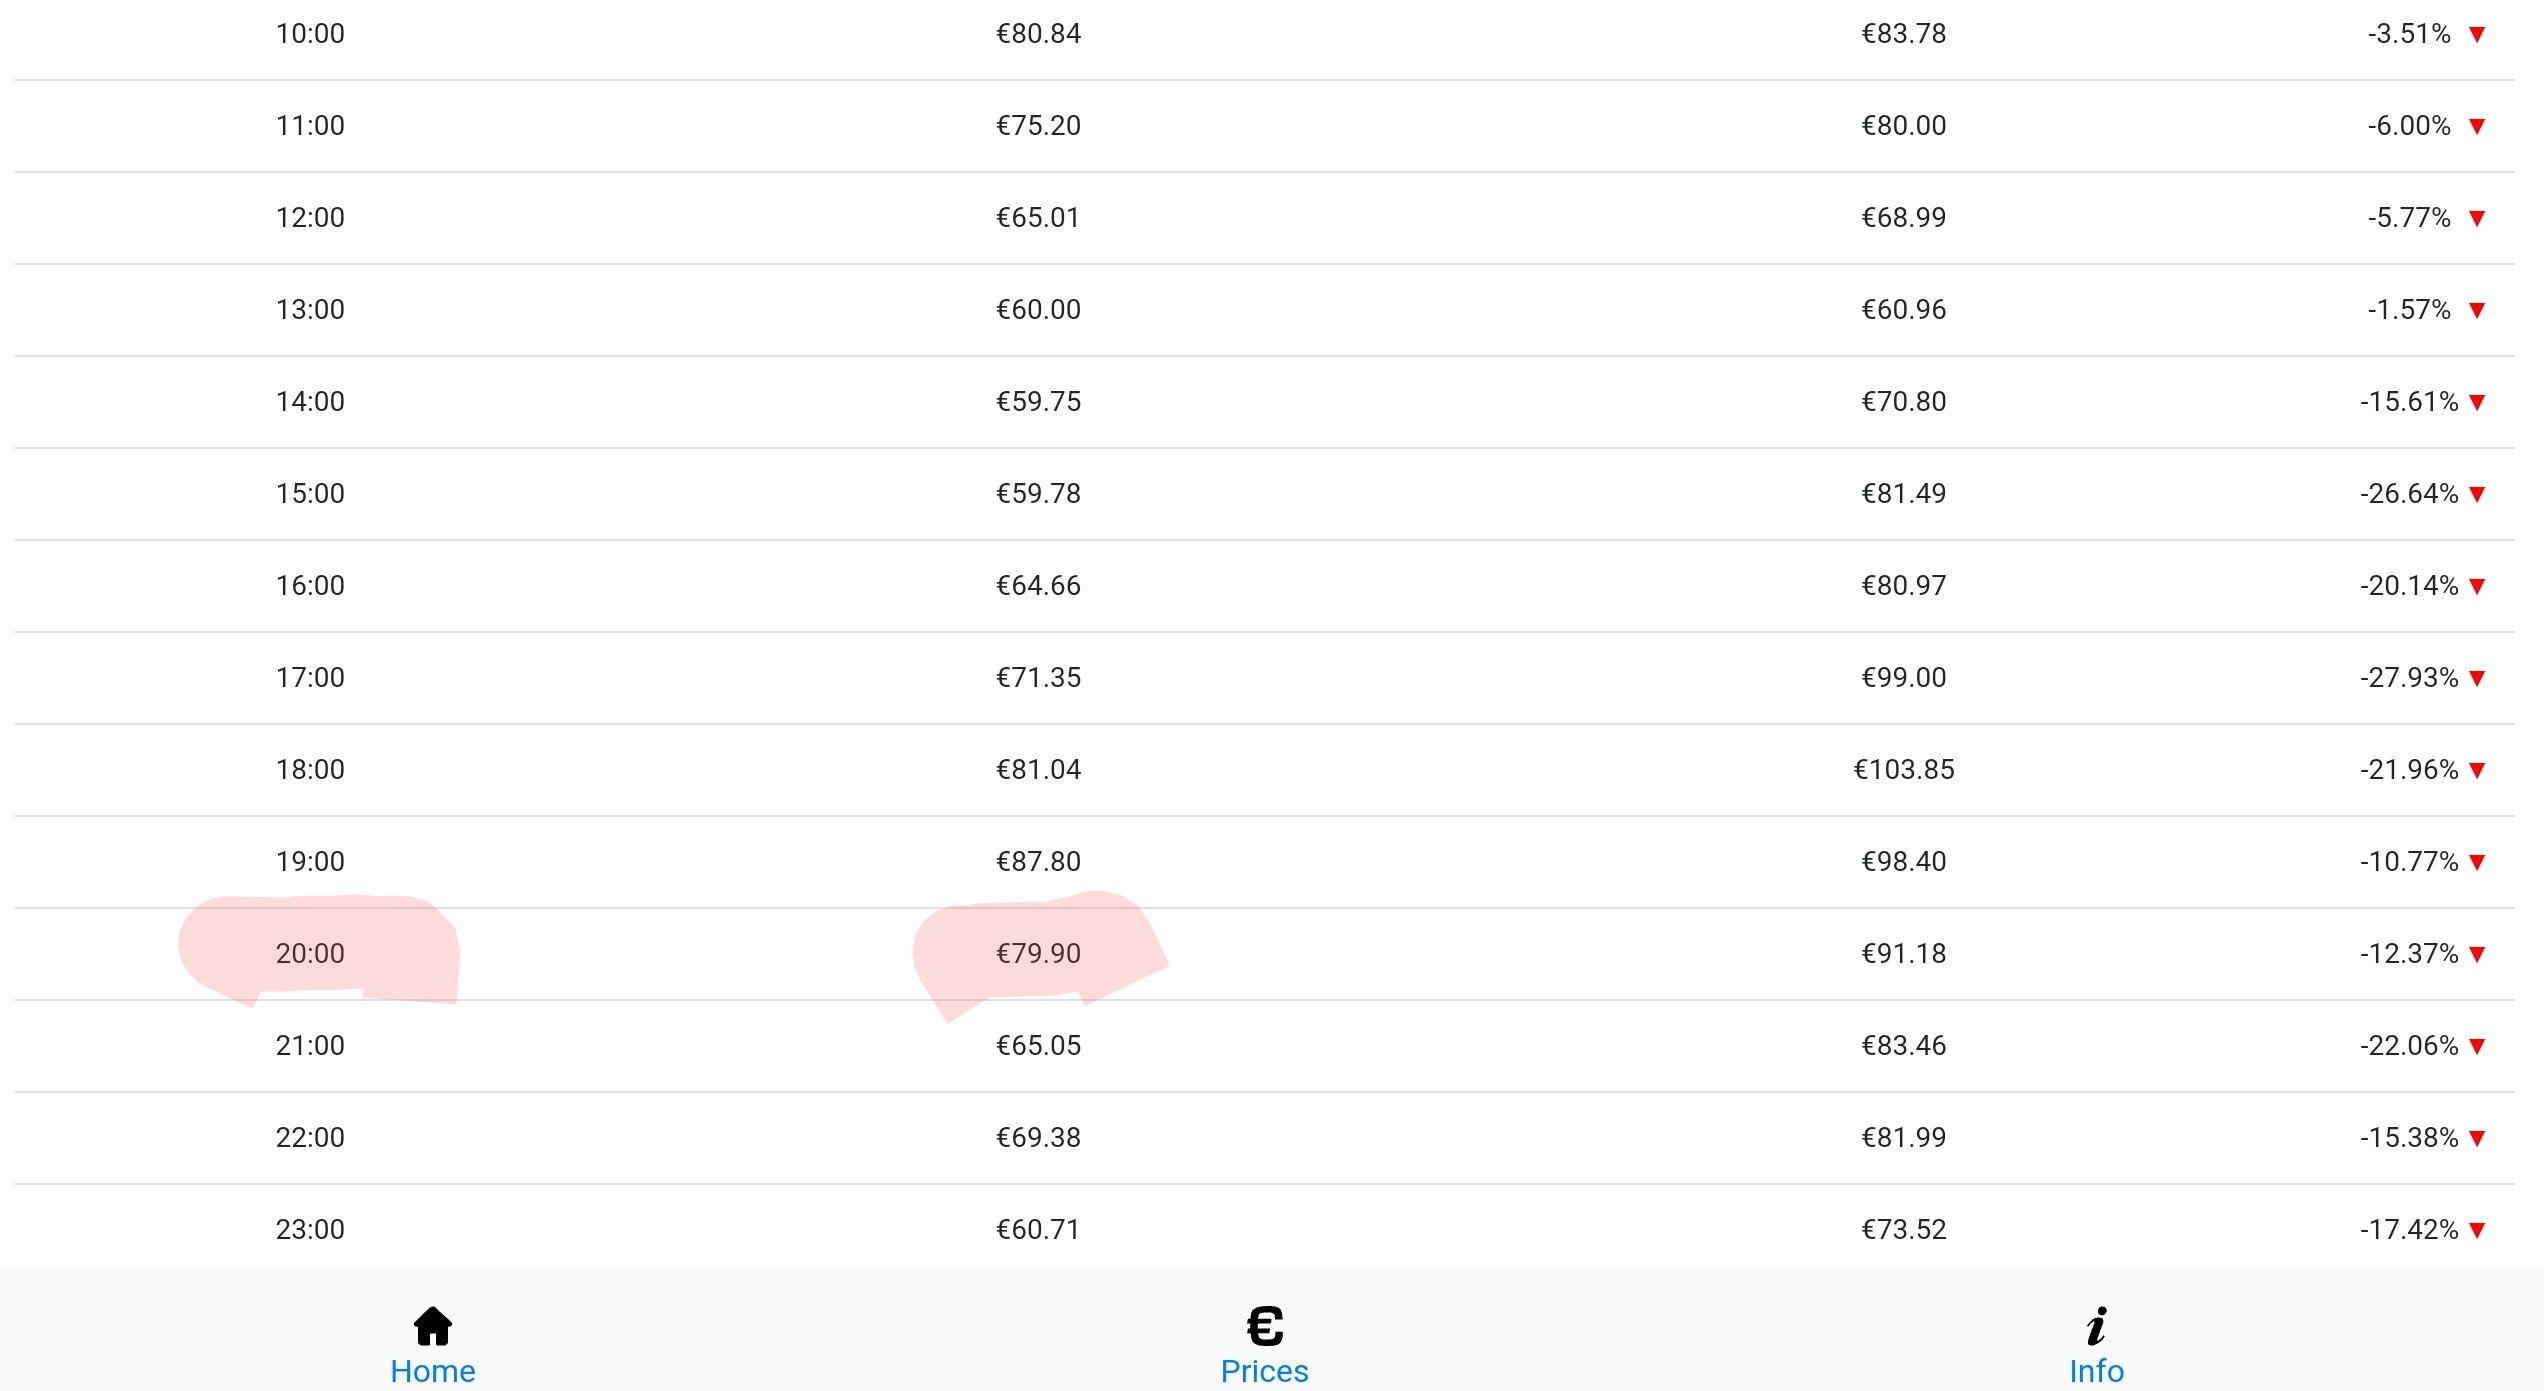Image resolution: width=2544 pixels, height=1391 pixels.
Task: Select the 23:00 time cell
Action: tap(310, 1229)
